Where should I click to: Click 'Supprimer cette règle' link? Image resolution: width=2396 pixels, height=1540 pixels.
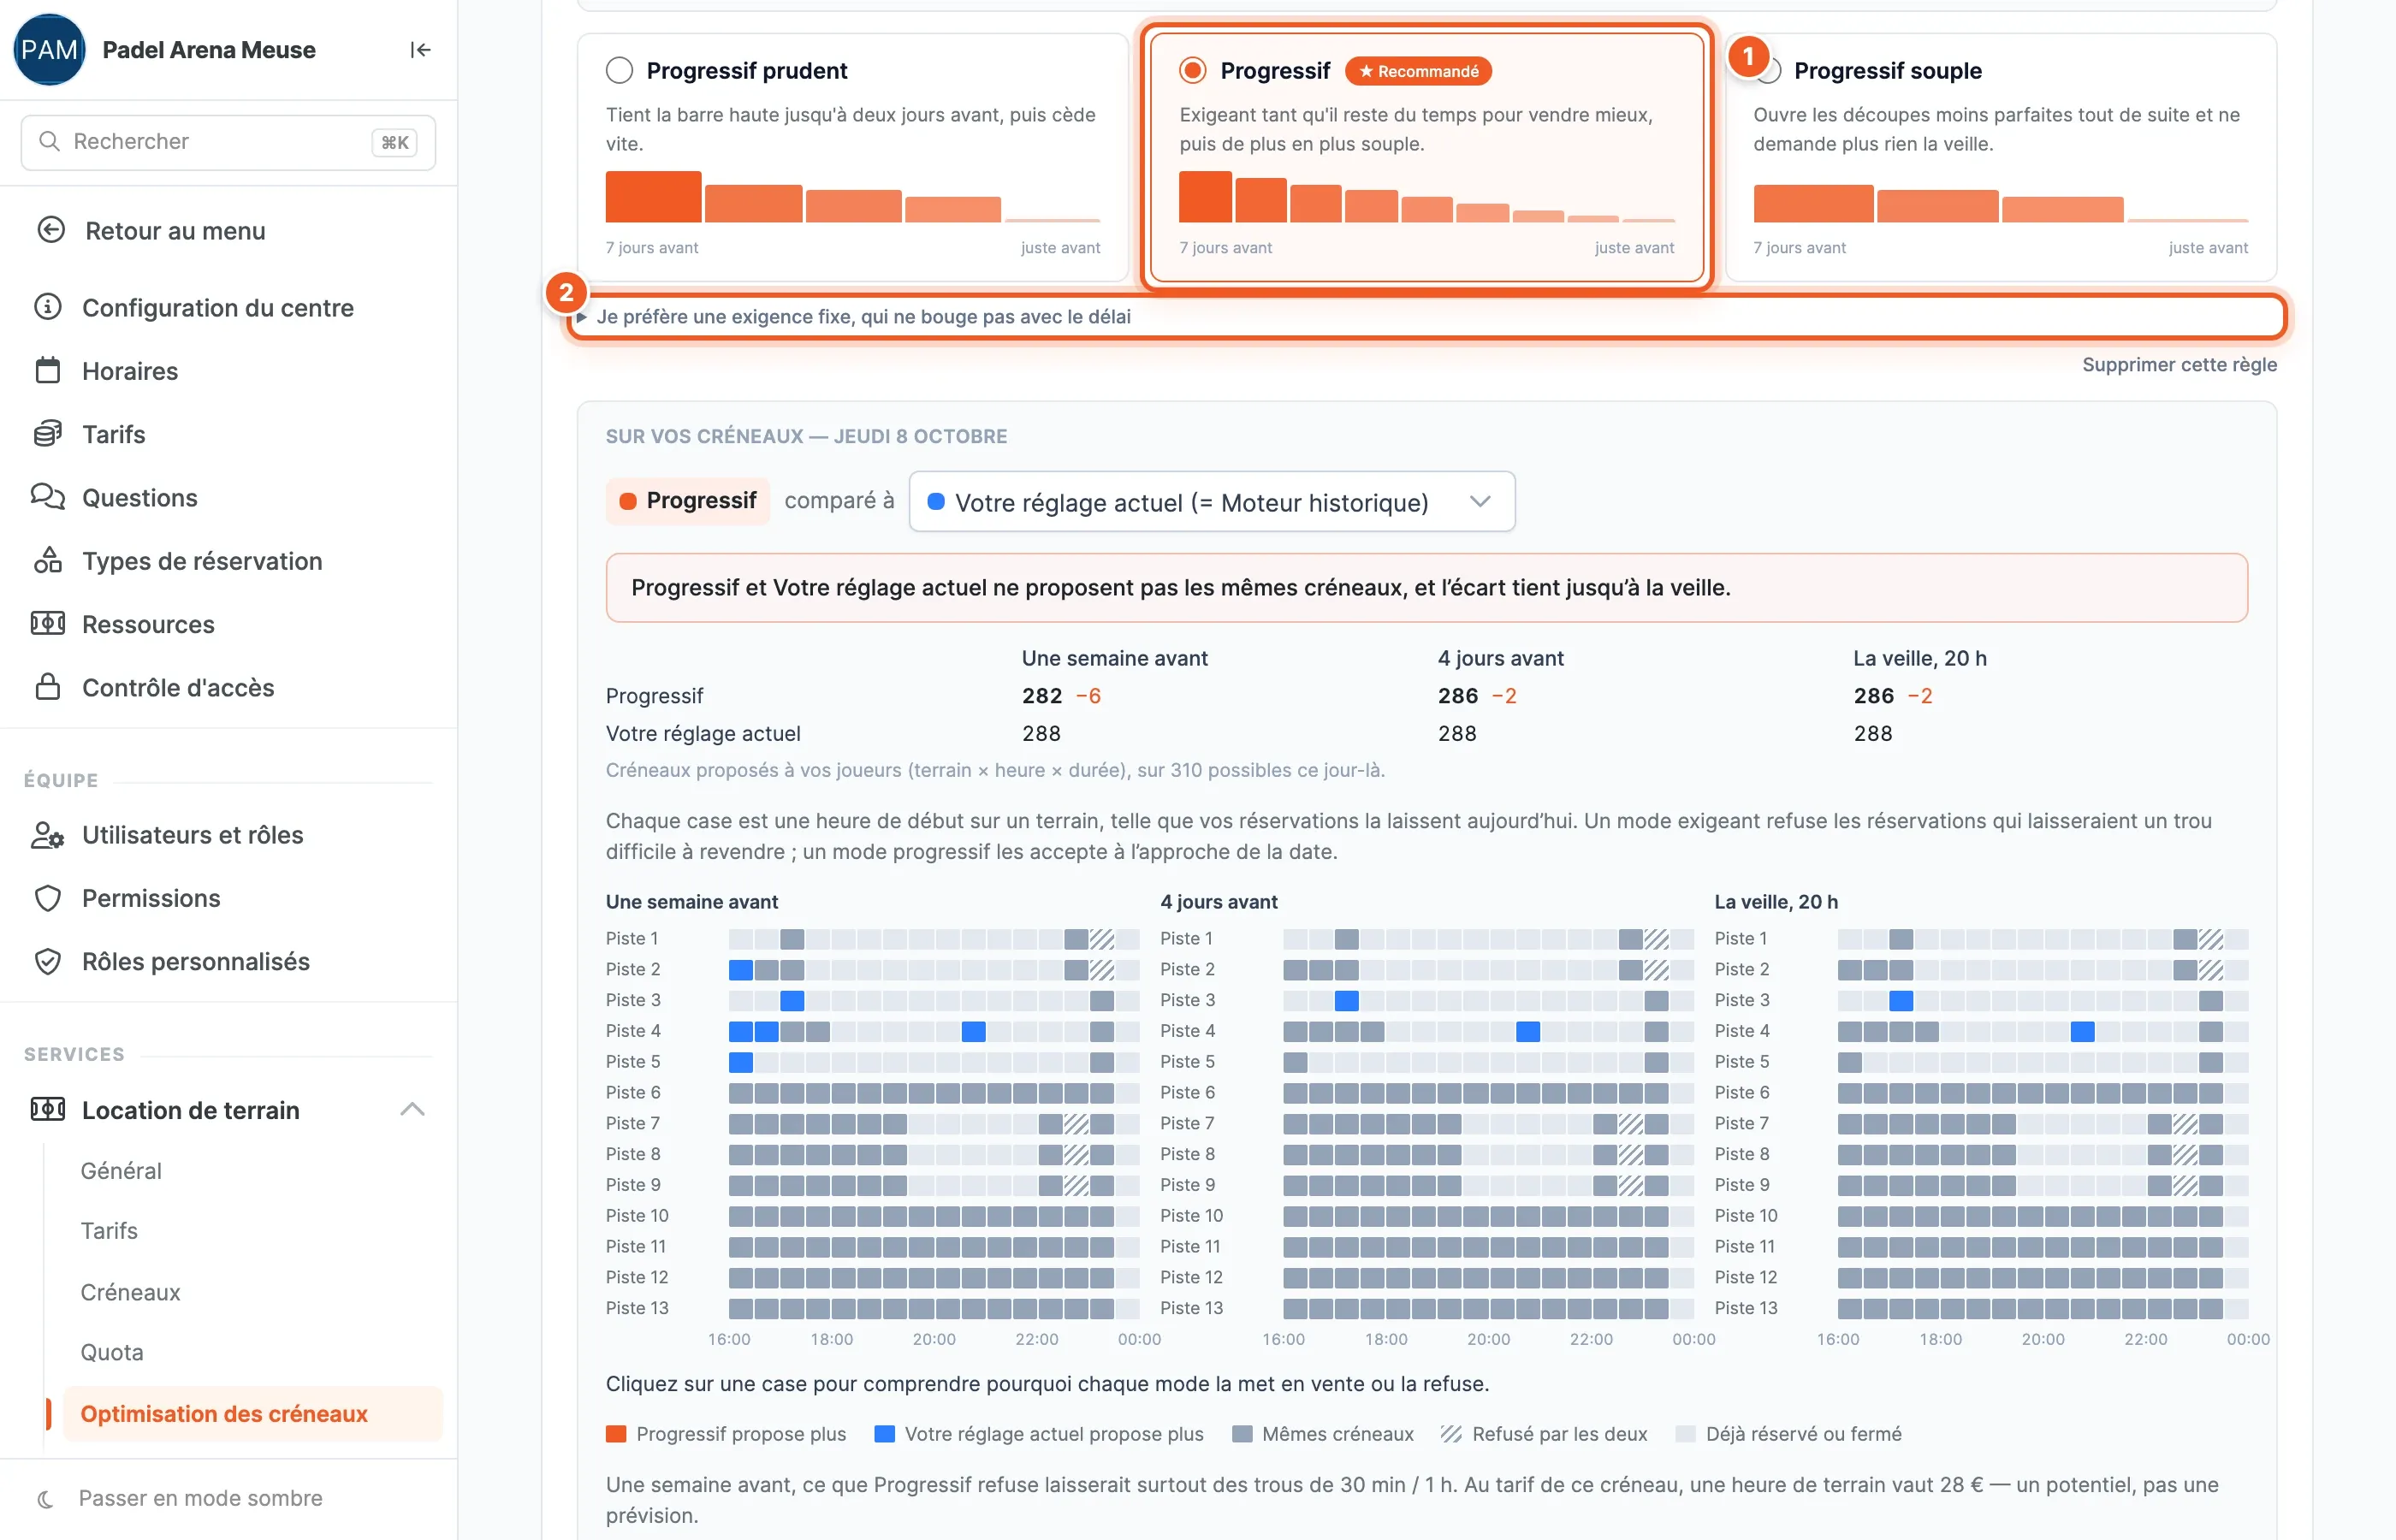pos(2179,364)
